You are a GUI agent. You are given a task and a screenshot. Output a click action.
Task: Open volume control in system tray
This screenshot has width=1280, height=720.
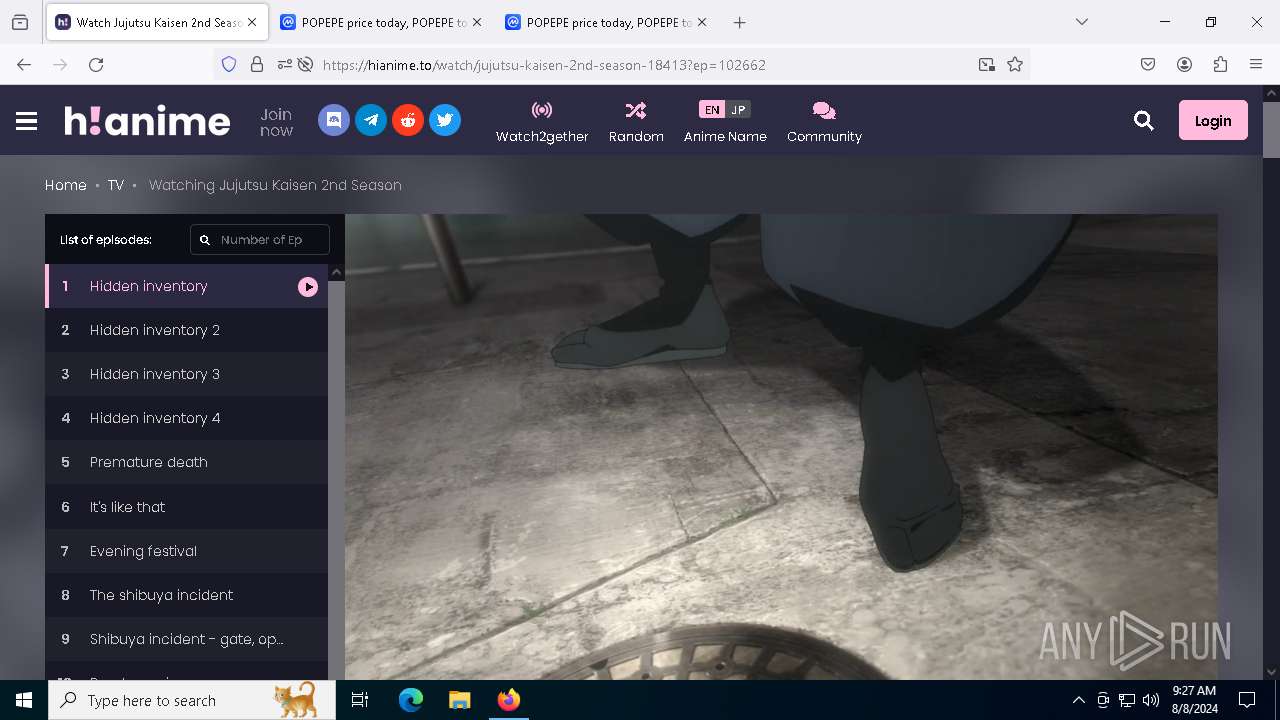(x=1151, y=700)
